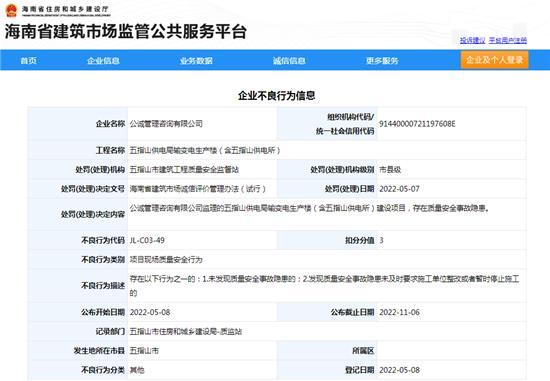The height and width of the screenshot is (381, 550).
Task: Select publish start date 2022-05-08
Action: click(150, 312)
